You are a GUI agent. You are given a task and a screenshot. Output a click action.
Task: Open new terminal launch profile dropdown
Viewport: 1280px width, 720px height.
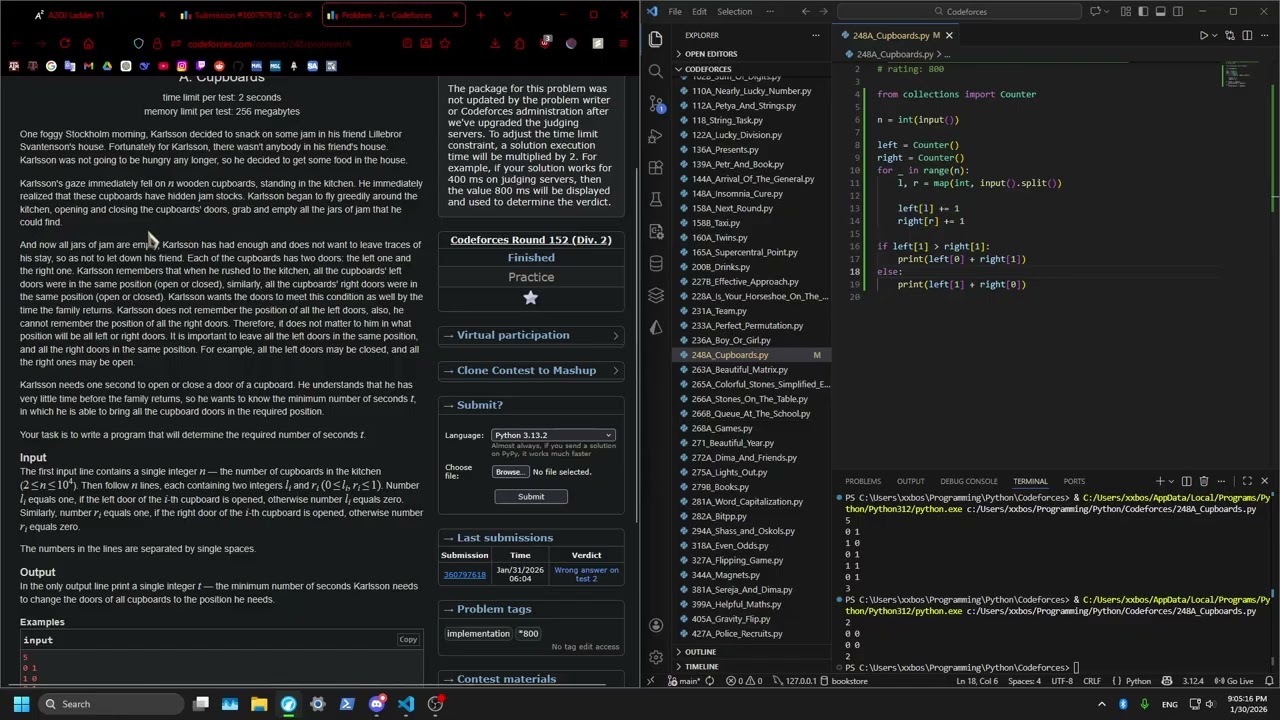pyautogui.click(x=1171, y=481)
